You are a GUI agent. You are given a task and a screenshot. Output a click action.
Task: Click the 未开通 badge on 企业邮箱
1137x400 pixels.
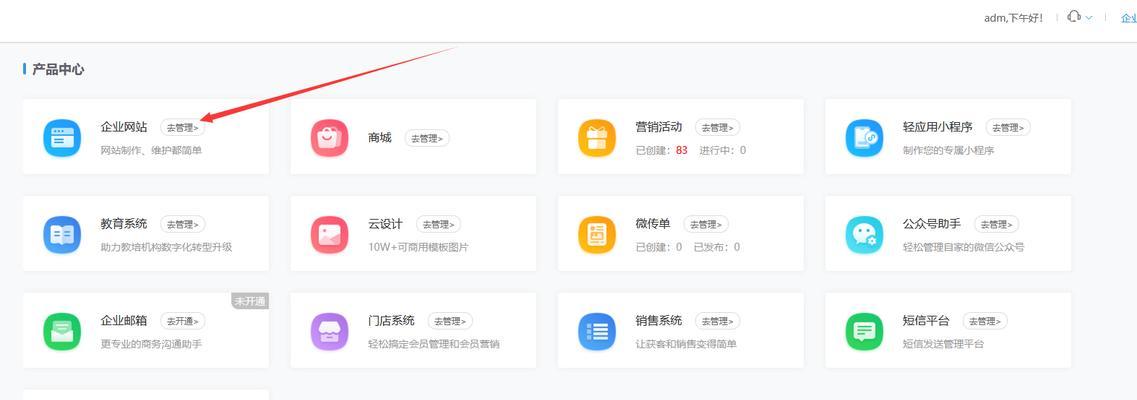pos(250,301)
